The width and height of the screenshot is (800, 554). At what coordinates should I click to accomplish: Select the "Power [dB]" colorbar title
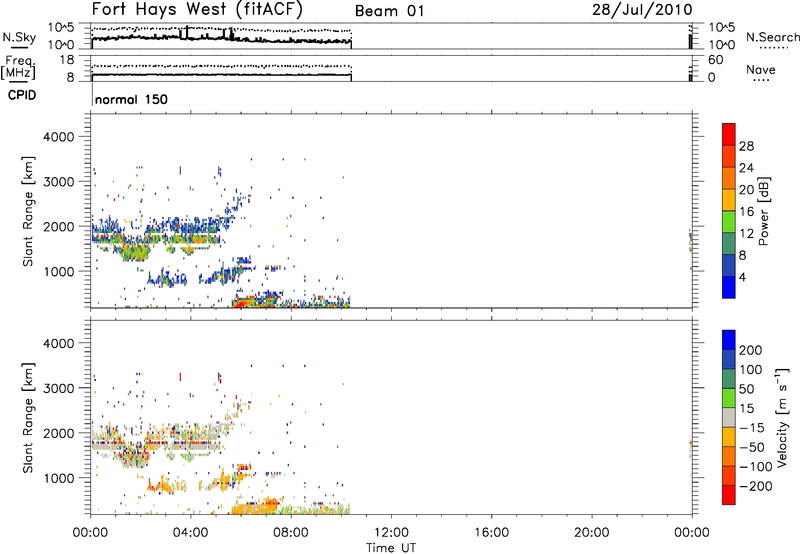(x=763, y=211)
